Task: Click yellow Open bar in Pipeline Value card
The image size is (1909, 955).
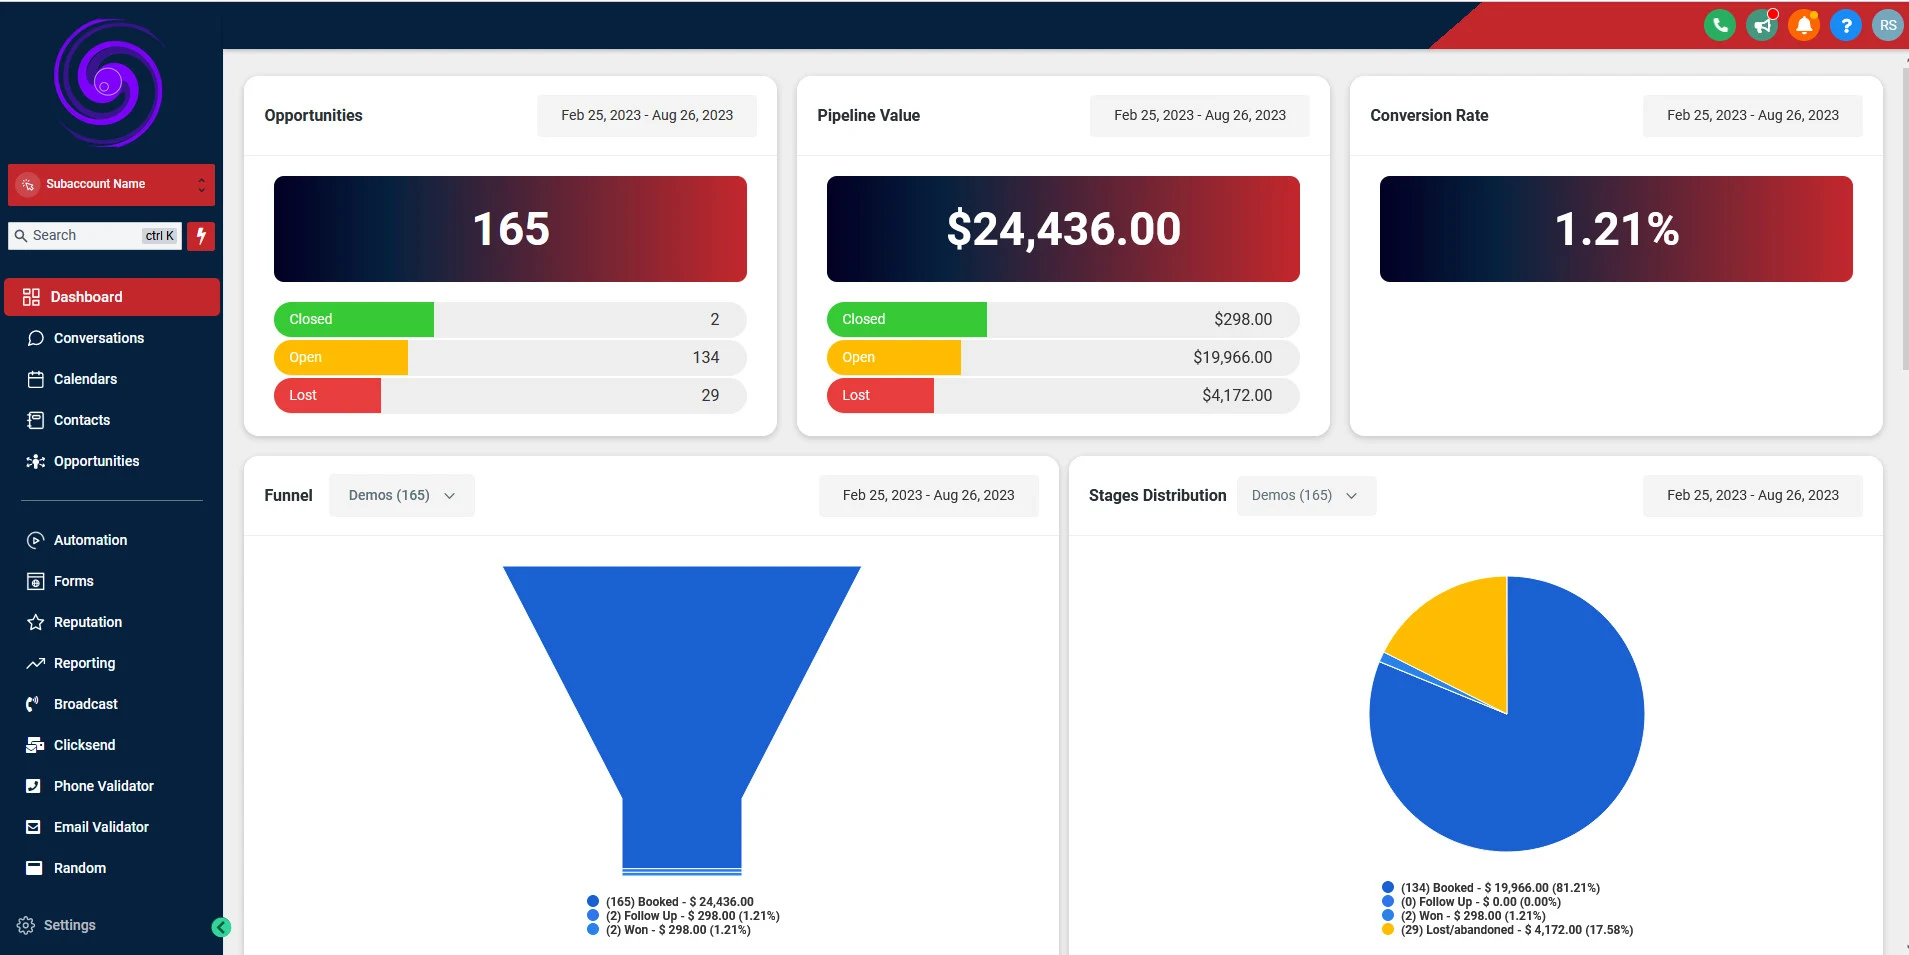Action: (894, 357)
